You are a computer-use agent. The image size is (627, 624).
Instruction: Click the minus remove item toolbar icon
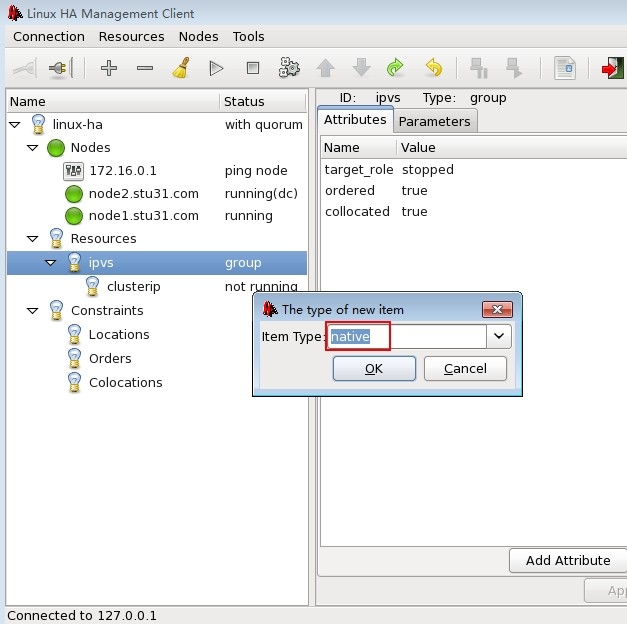click(x=145, y=68)
